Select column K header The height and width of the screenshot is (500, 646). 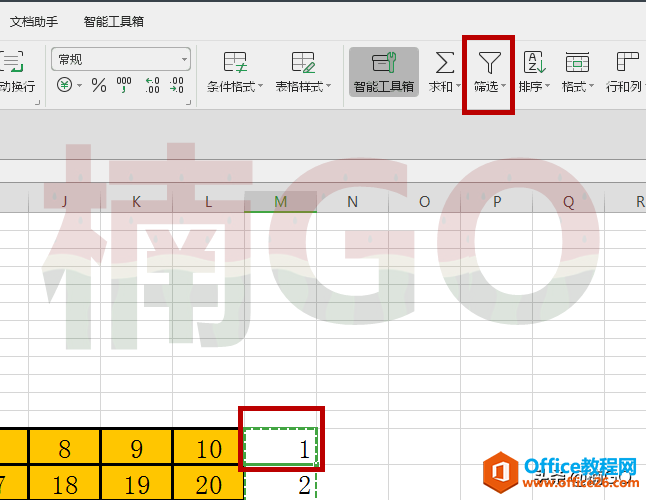click(136, 202)
